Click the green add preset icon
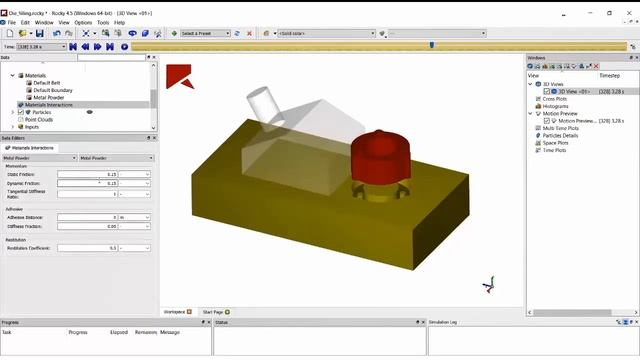The width and height of the screenshot is (640, 360). 174,33
